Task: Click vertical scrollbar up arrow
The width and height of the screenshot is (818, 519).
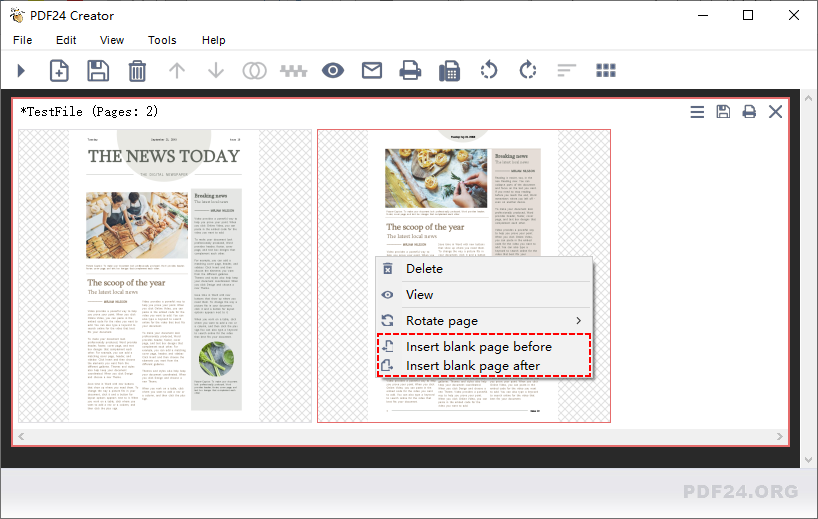Action: click(x=808, y=98)
